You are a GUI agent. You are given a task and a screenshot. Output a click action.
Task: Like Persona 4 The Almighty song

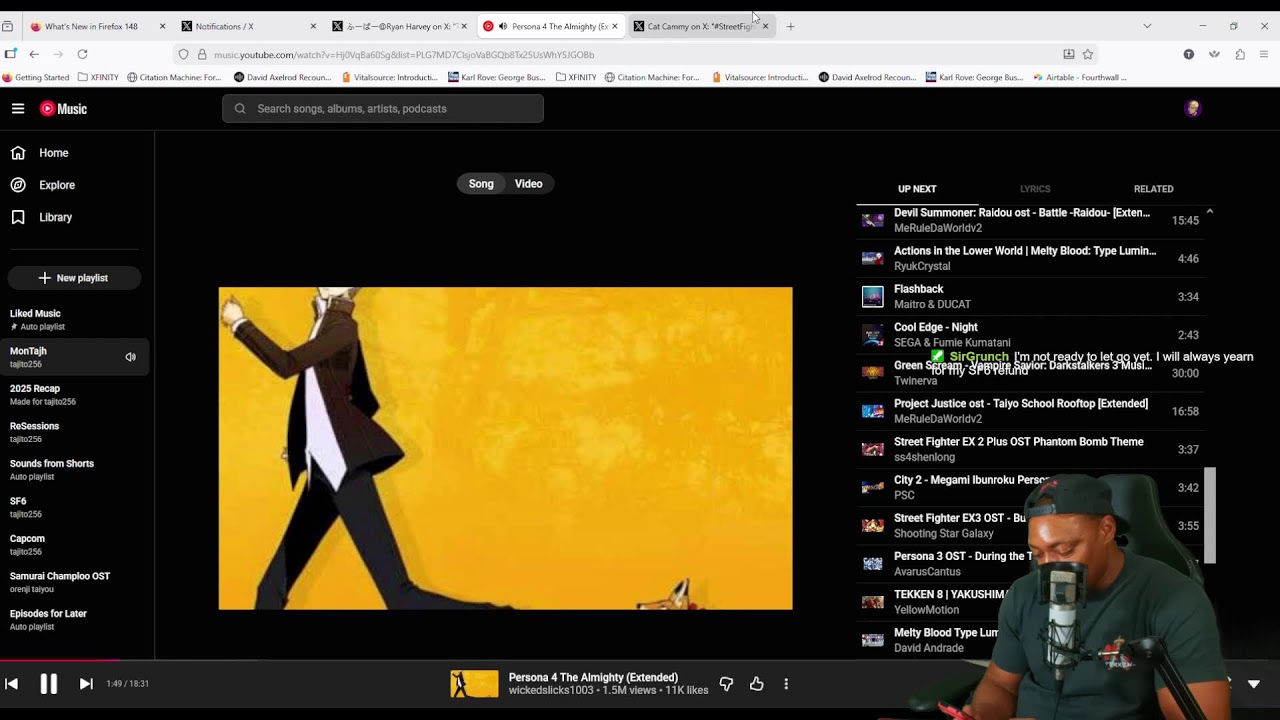click(x=756, y=684)
